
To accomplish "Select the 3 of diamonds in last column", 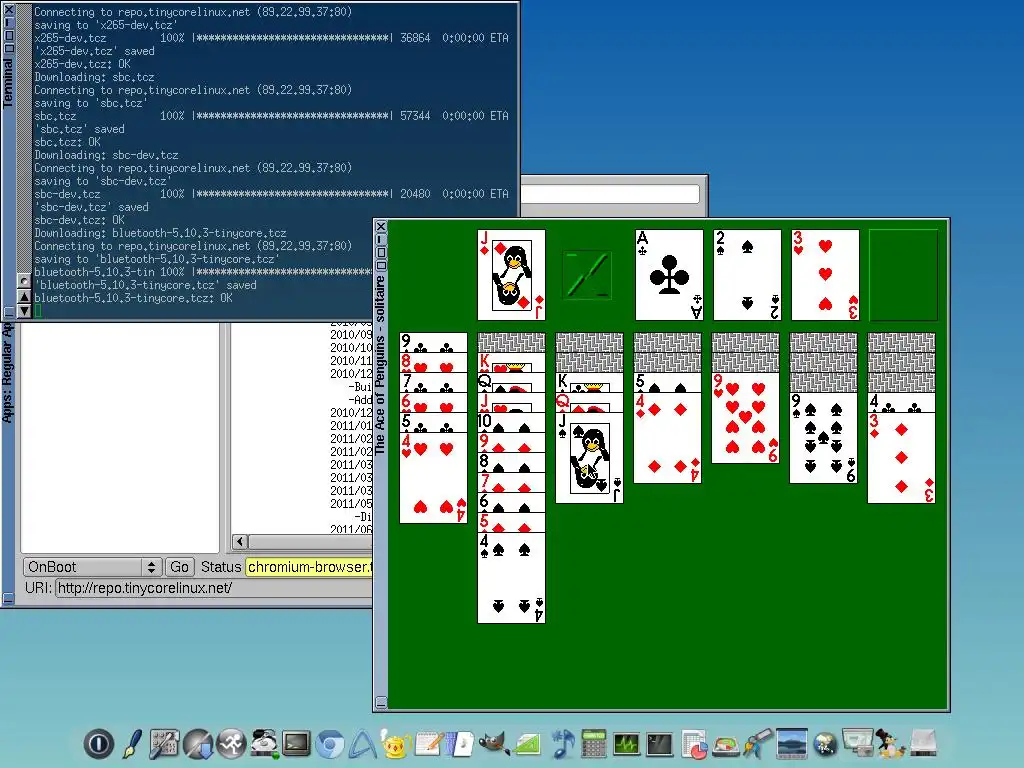I will (x=901, y=458).
